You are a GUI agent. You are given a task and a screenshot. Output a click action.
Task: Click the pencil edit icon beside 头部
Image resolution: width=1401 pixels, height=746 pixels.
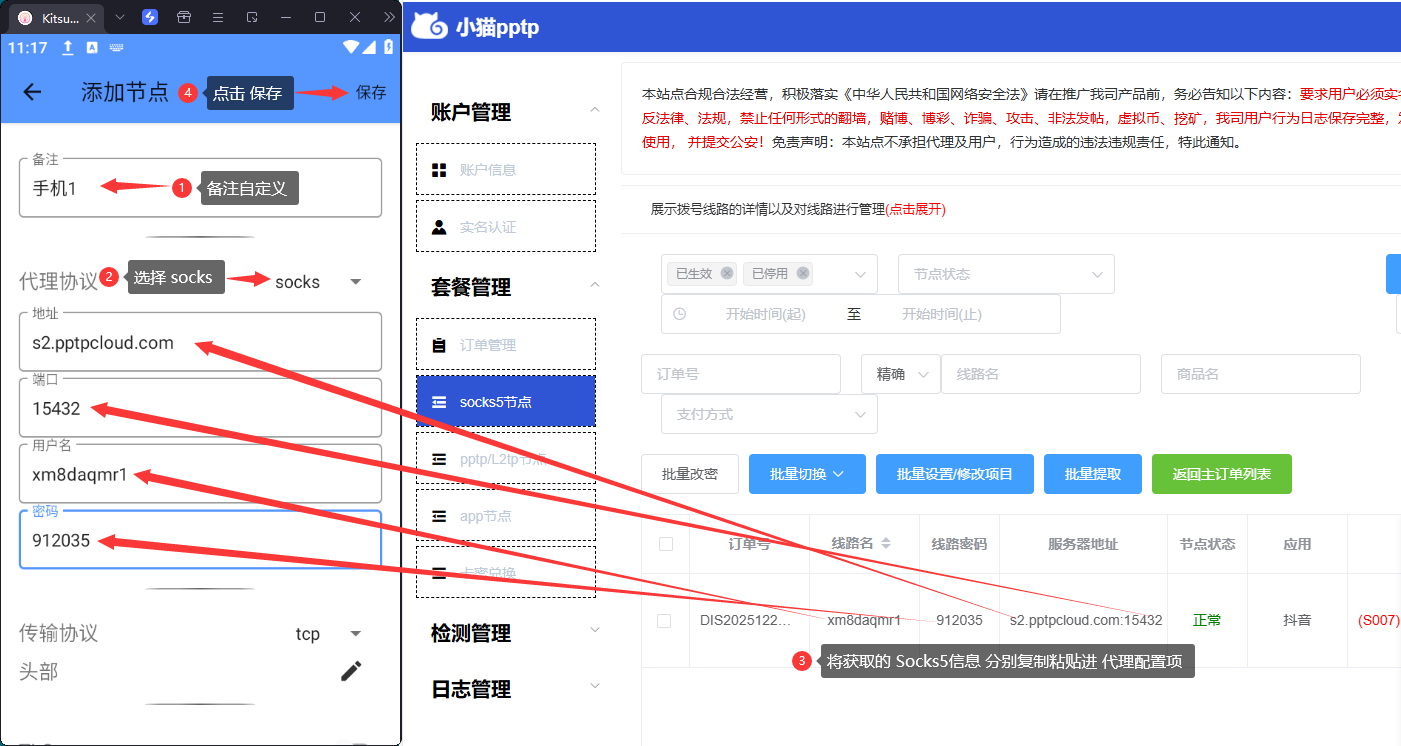pyautogui.click(x=351, y=671)
